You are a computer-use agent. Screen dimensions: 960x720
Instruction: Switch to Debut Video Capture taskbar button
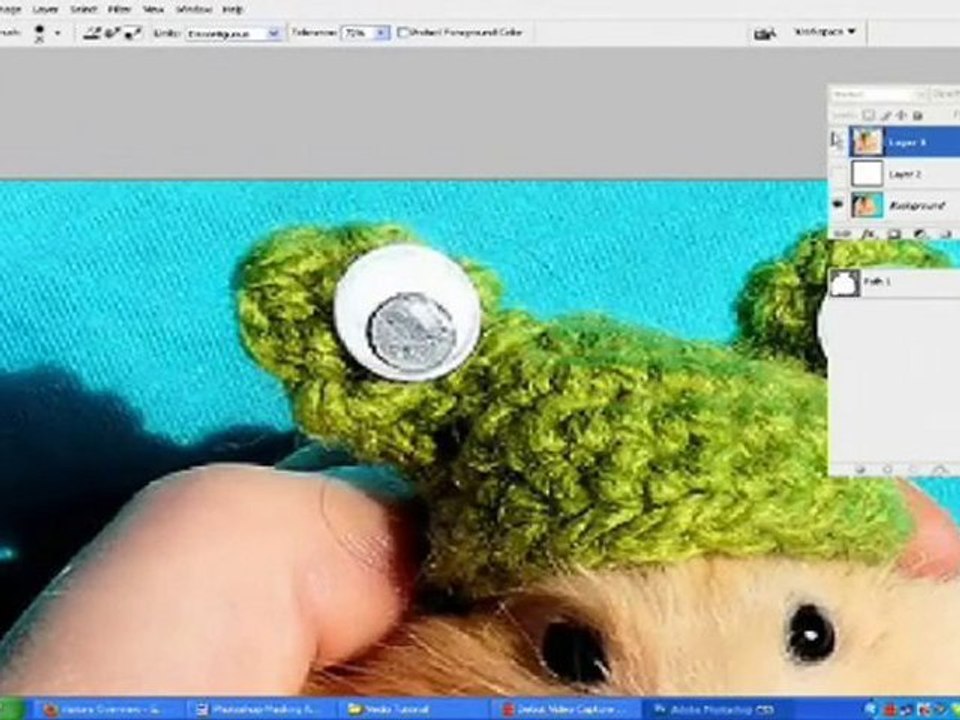click(568, 710)
